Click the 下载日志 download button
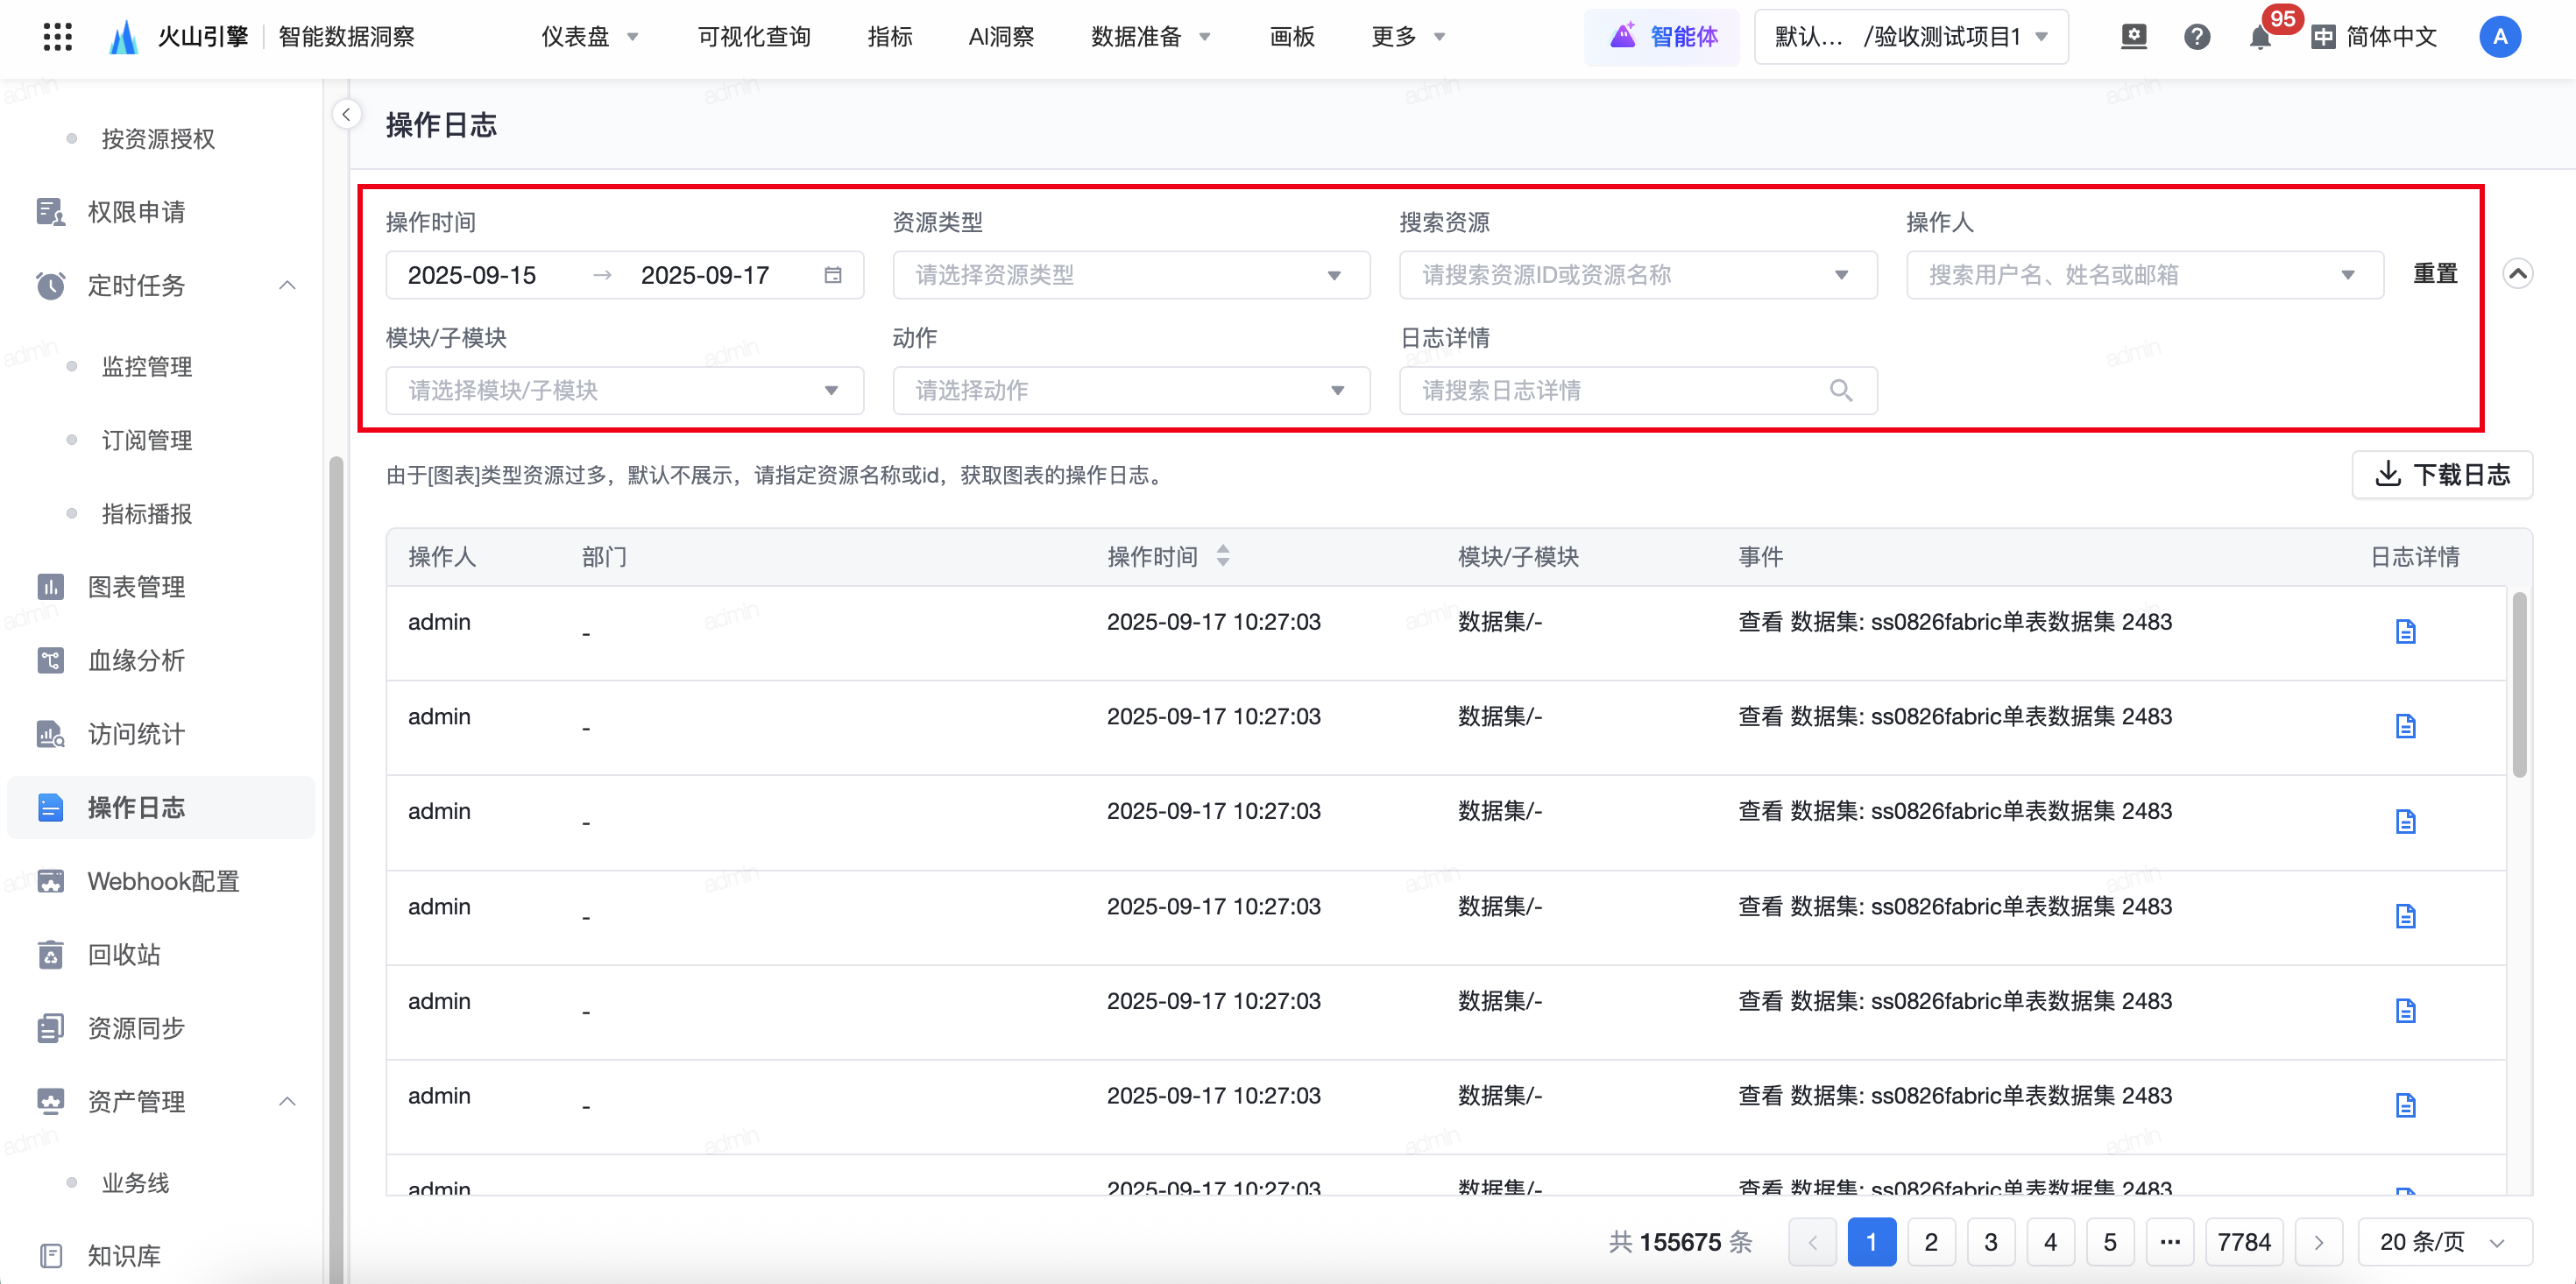 point(2441,474)
